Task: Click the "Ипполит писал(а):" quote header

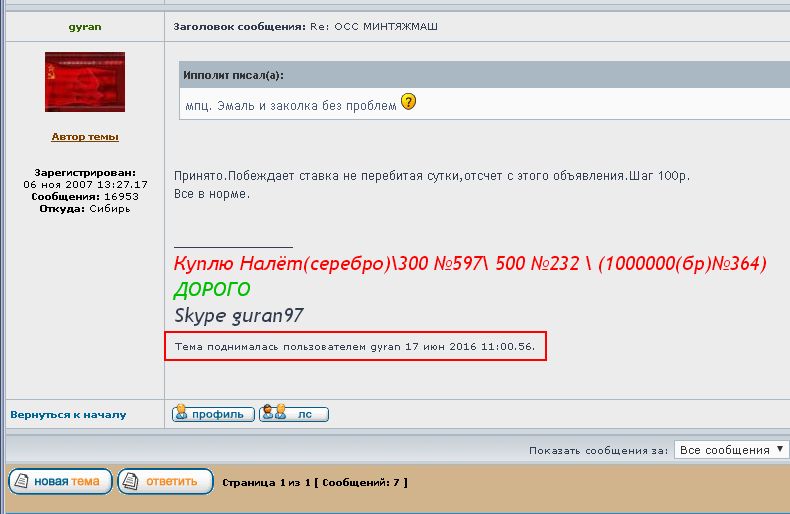Action: coord(234,75)
